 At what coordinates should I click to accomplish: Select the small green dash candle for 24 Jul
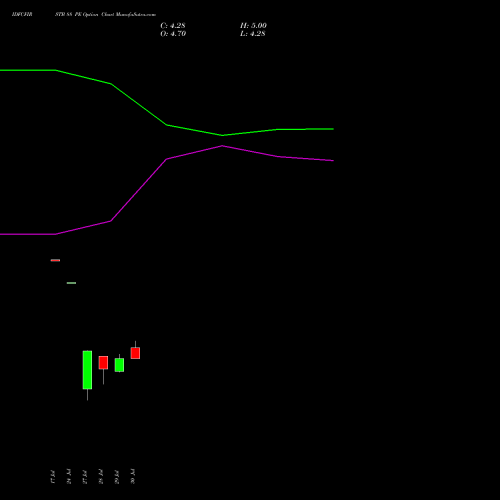tap(71, 283)
